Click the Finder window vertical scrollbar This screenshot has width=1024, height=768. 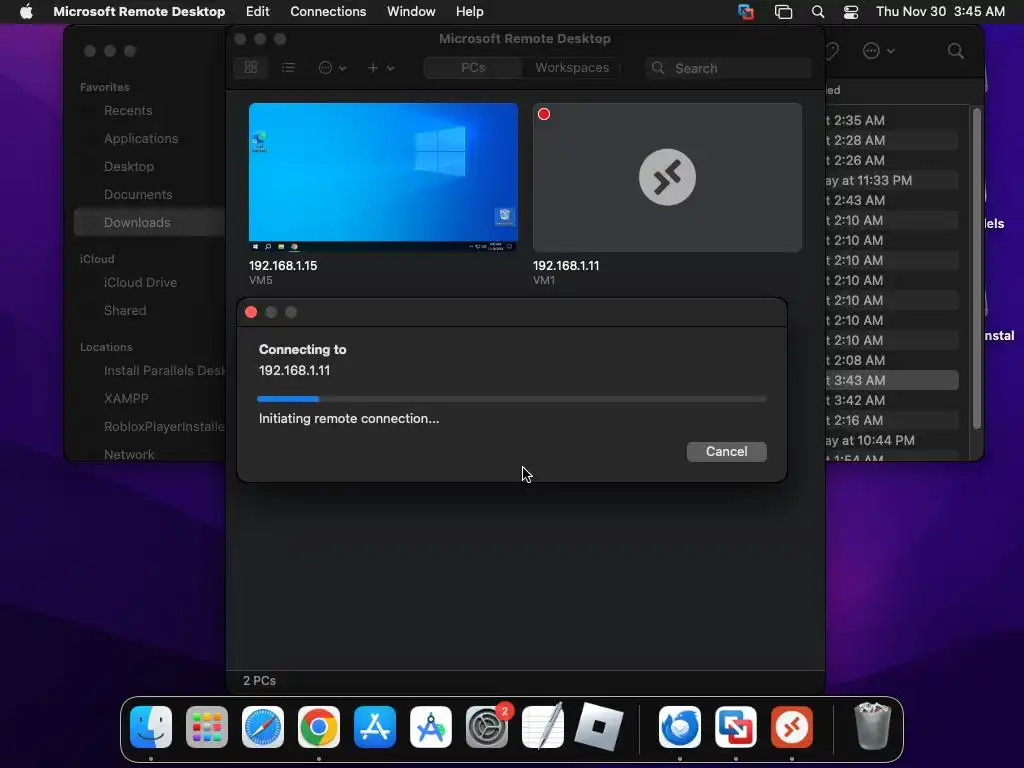[977, 268]
